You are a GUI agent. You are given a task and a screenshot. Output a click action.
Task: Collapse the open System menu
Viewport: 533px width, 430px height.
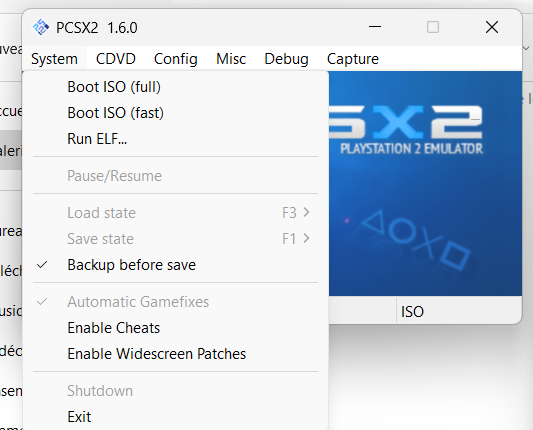(54, 59)
